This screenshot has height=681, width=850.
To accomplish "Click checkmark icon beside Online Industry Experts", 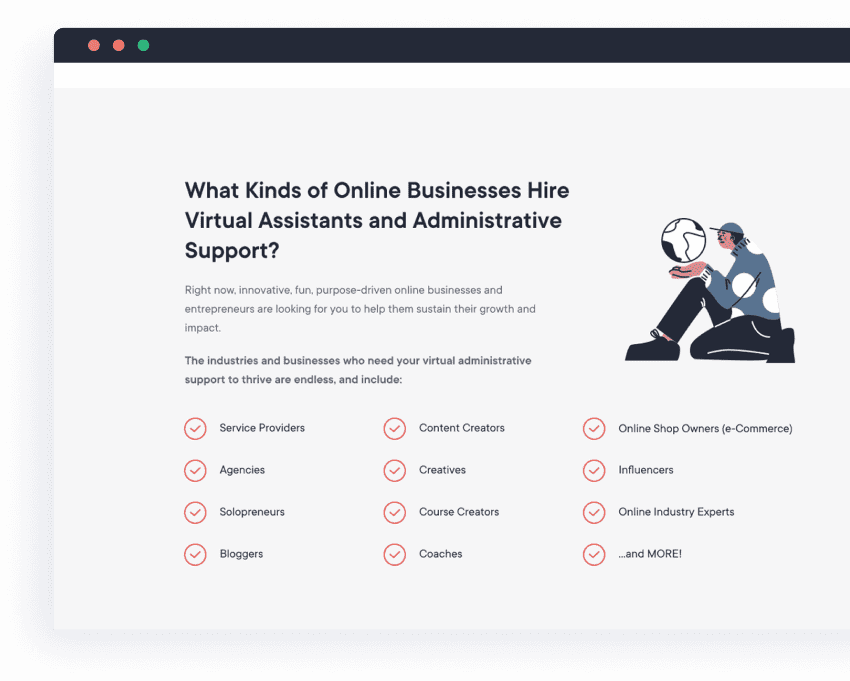I will (x=594, y=512).
